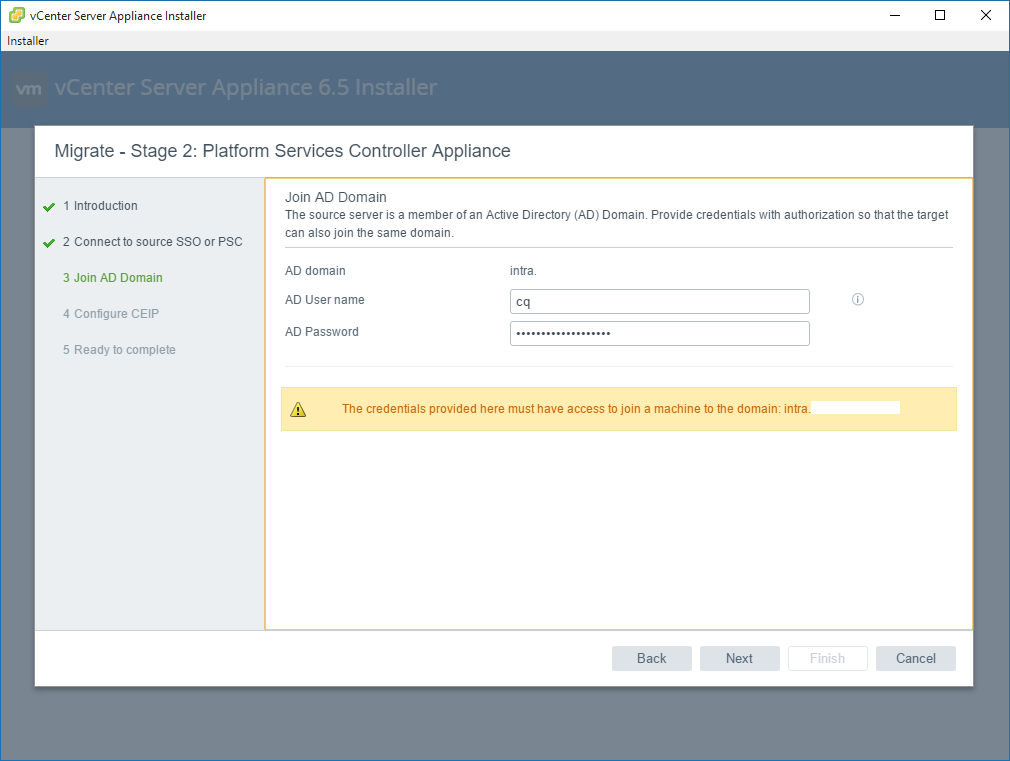
Task: Click the green checkmark beside Connect to source
Action: (49, 243)
